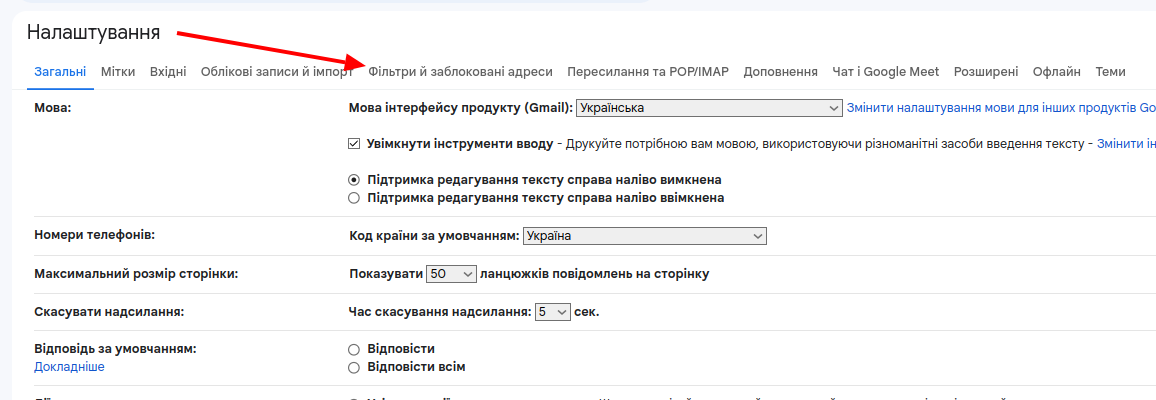
Task: Open the Мітки settings tab
Action: tap(118, 72)
